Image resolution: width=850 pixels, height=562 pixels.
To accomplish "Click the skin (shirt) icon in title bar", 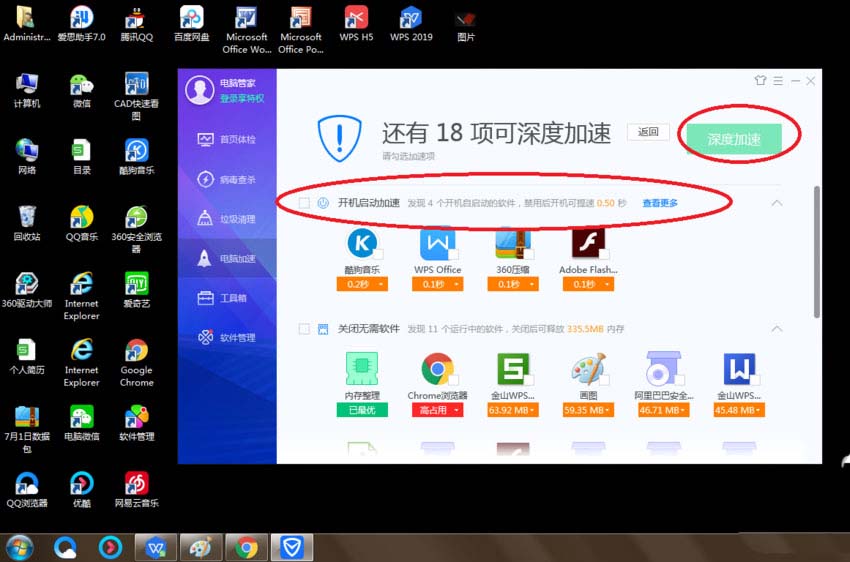I will tap(760, 81).
